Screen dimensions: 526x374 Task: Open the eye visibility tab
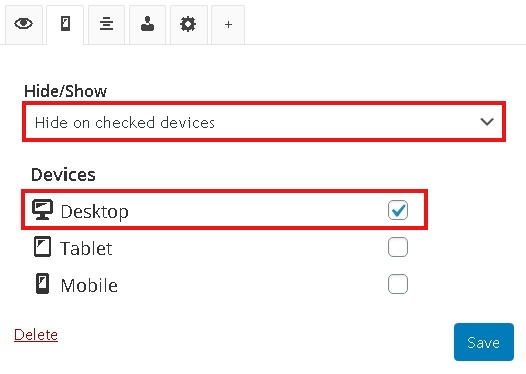(23, 24)
